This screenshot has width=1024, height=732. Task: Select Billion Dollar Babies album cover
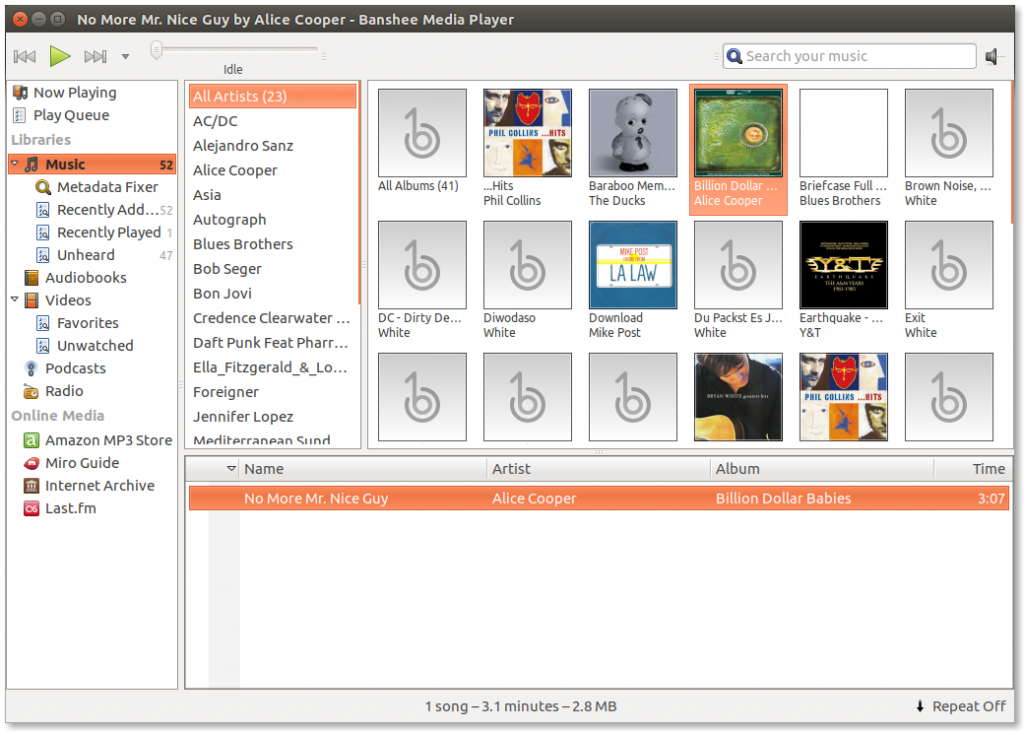click(738, 133)
